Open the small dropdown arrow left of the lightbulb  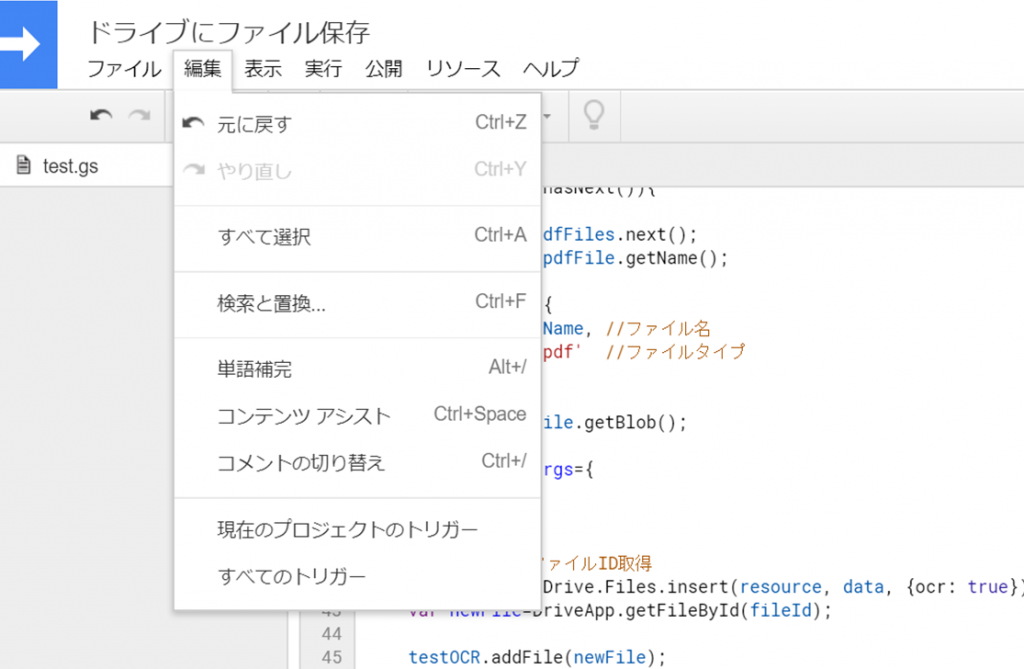point(547,116)
